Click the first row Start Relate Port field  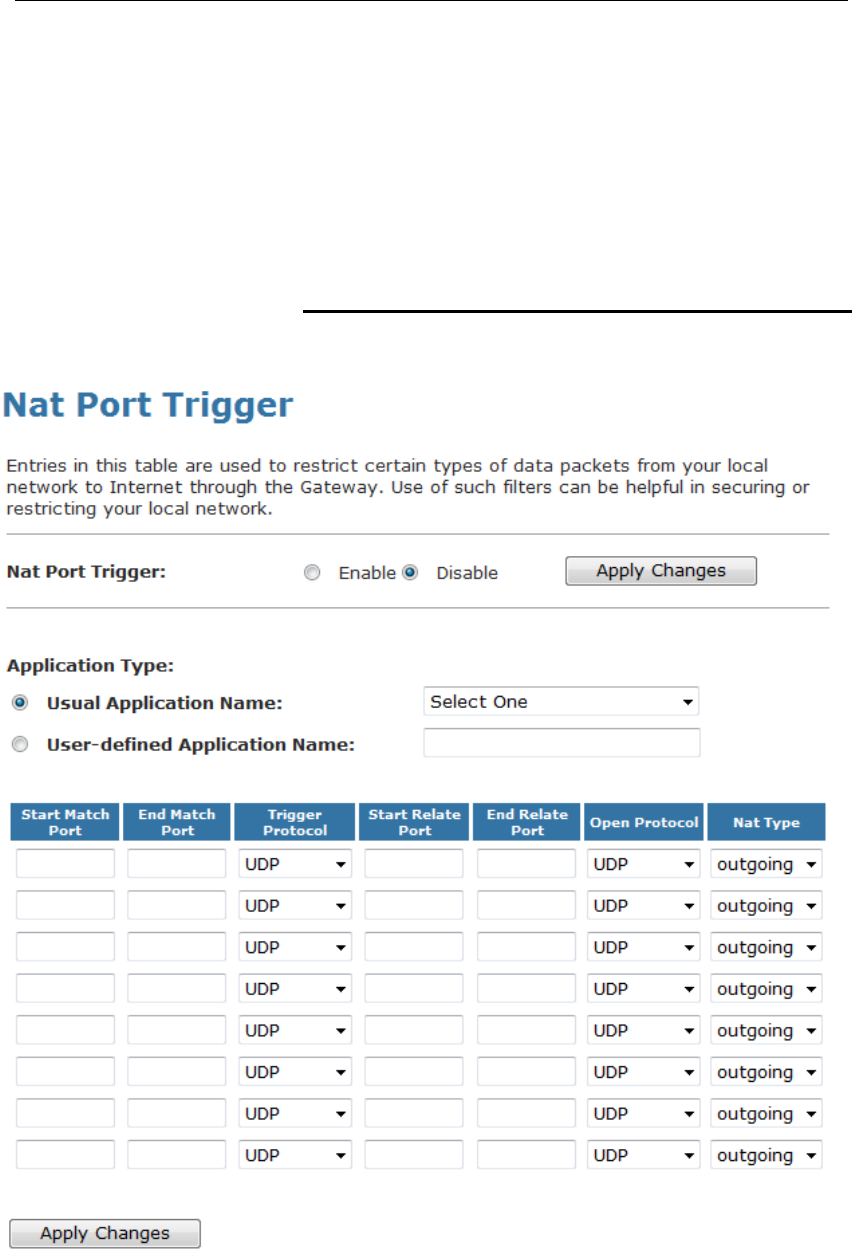(x=414, y=864)
